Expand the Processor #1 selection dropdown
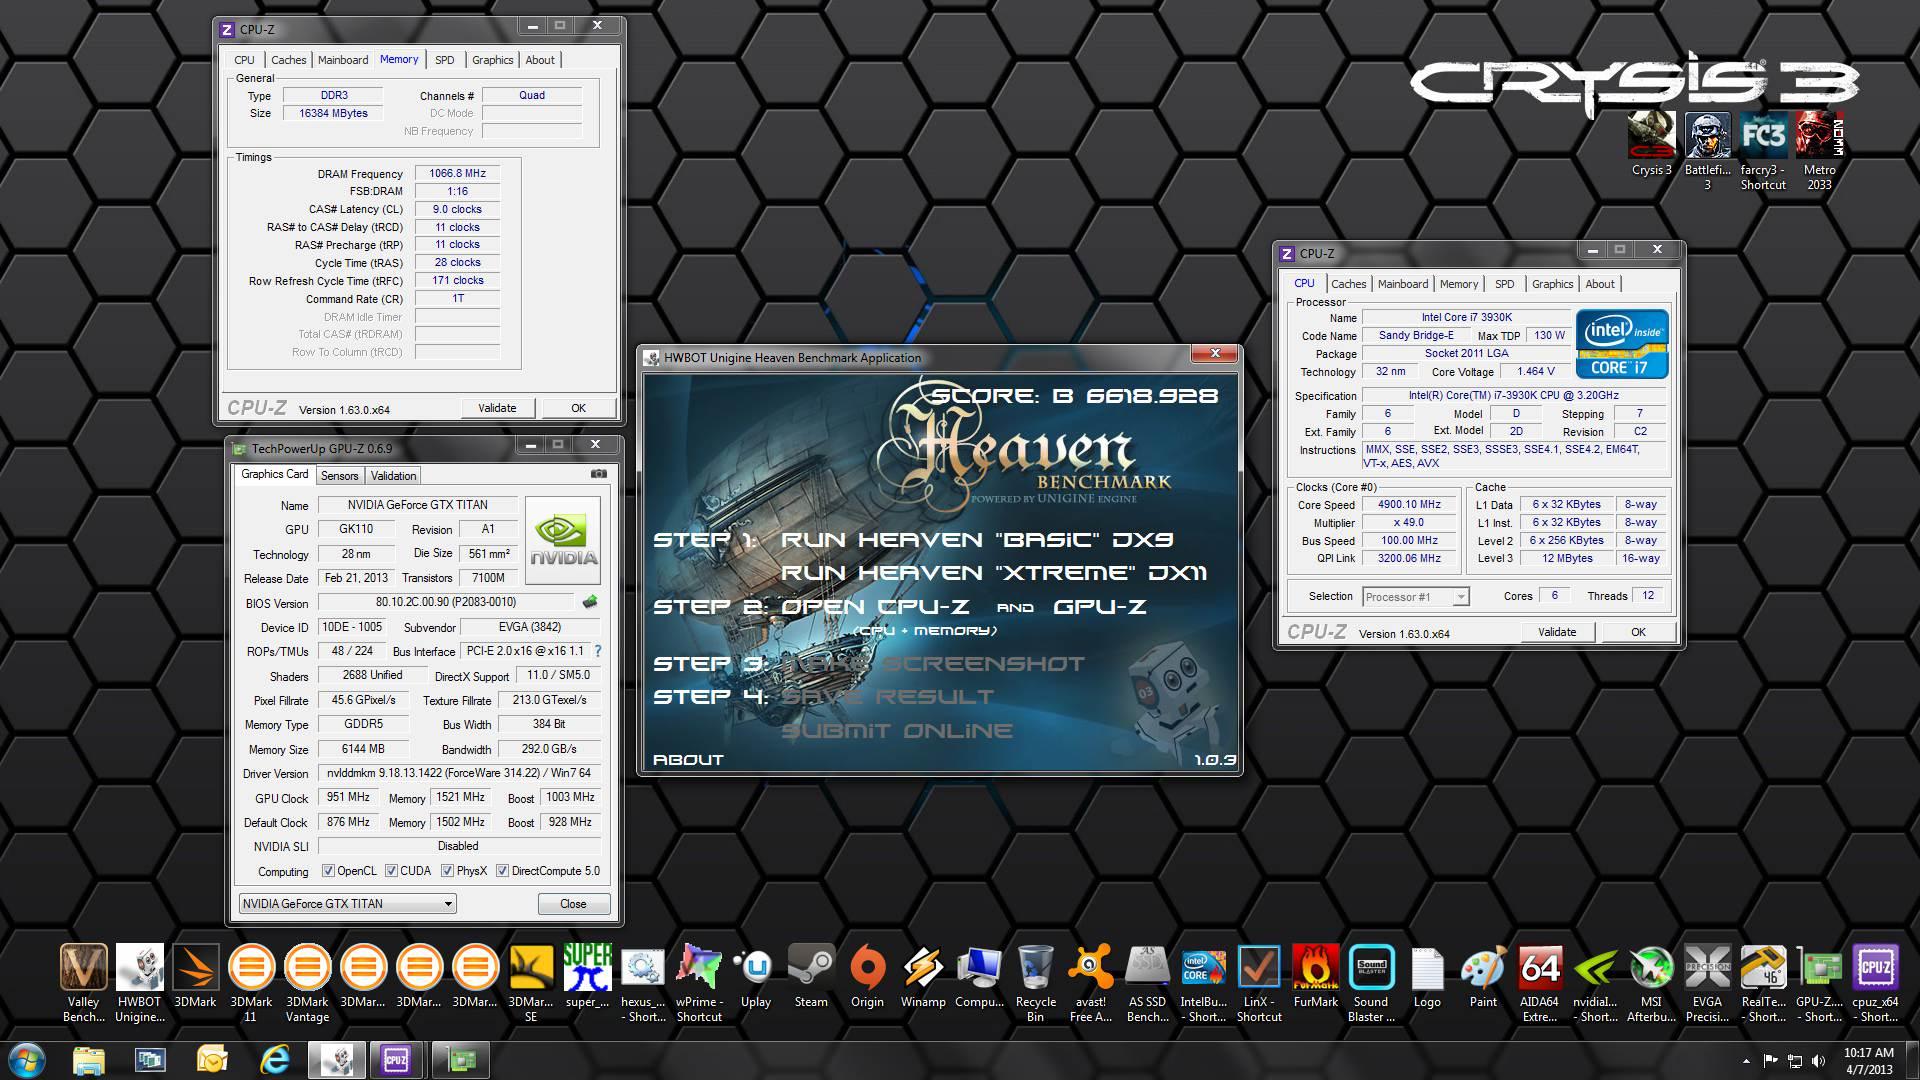This screenshot has width=1920, height=1080. point(1415,597)
